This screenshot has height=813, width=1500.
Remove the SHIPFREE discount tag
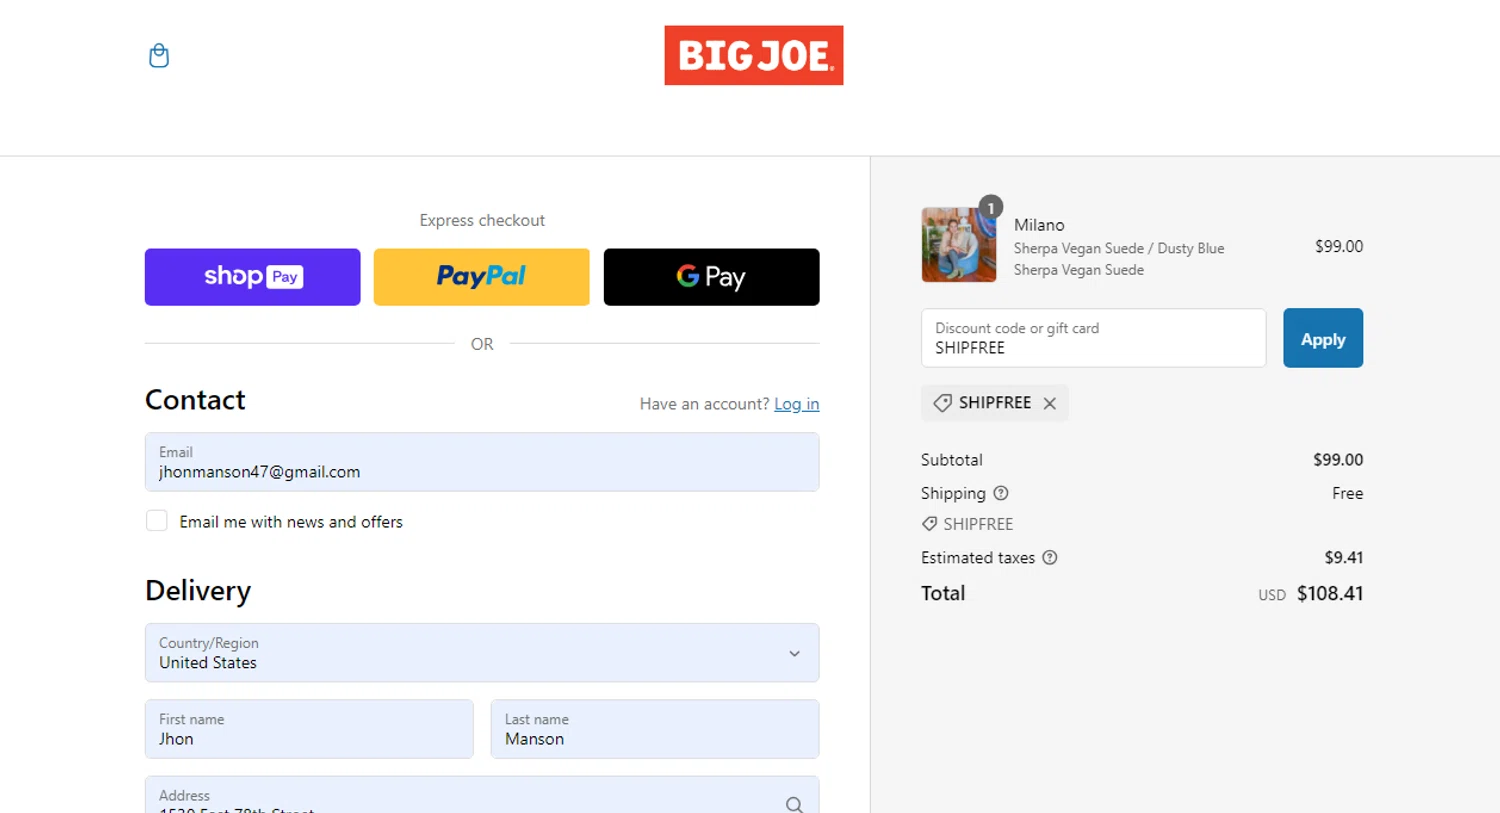pyautogui.click(x=1049, y=403)
